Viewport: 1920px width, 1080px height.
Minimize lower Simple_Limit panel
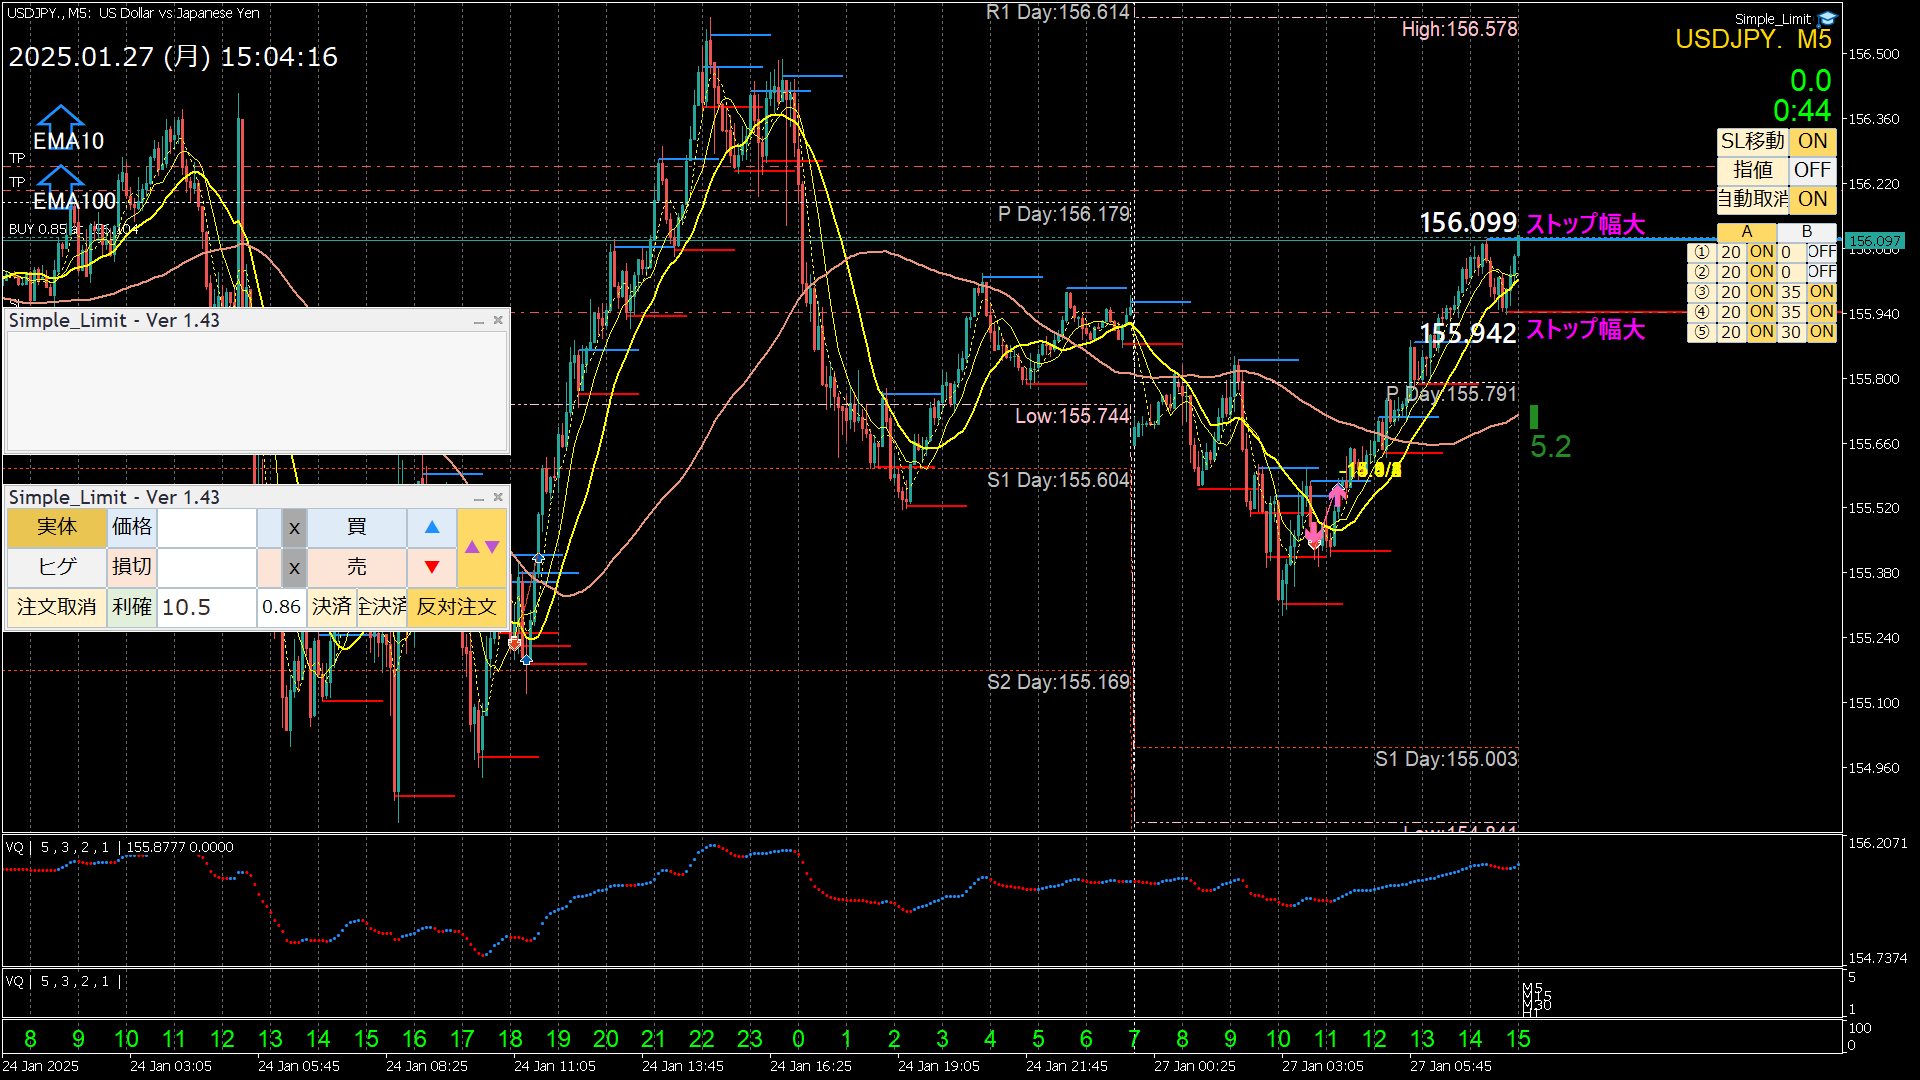(x=478, y=497)
